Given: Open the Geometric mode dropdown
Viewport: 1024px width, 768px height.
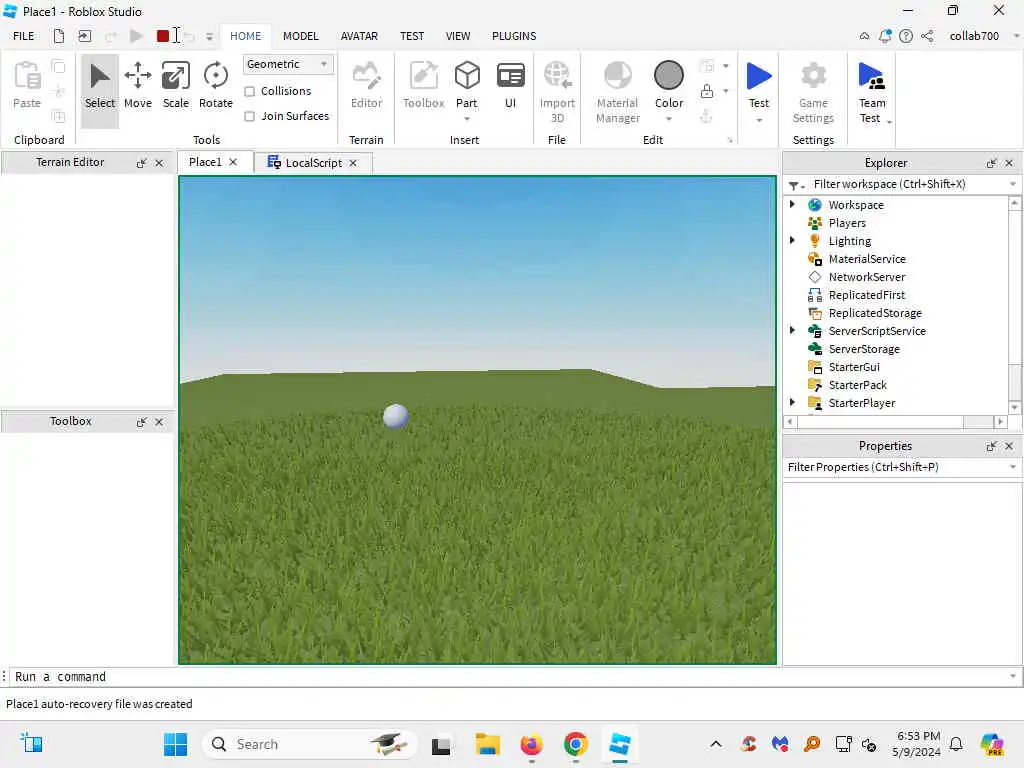Looking at the screenshot, I should click(x=288, y=64).
